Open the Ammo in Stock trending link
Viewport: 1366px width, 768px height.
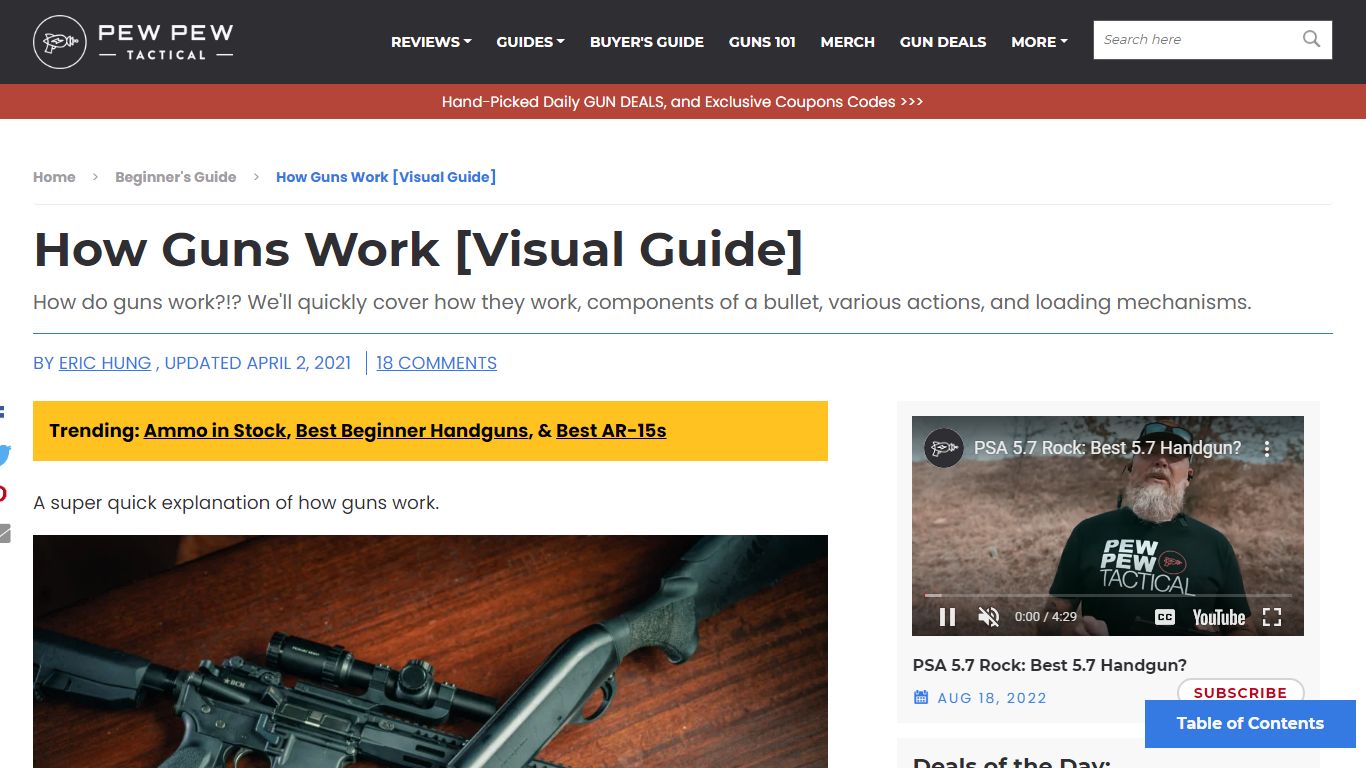[215, 431]
